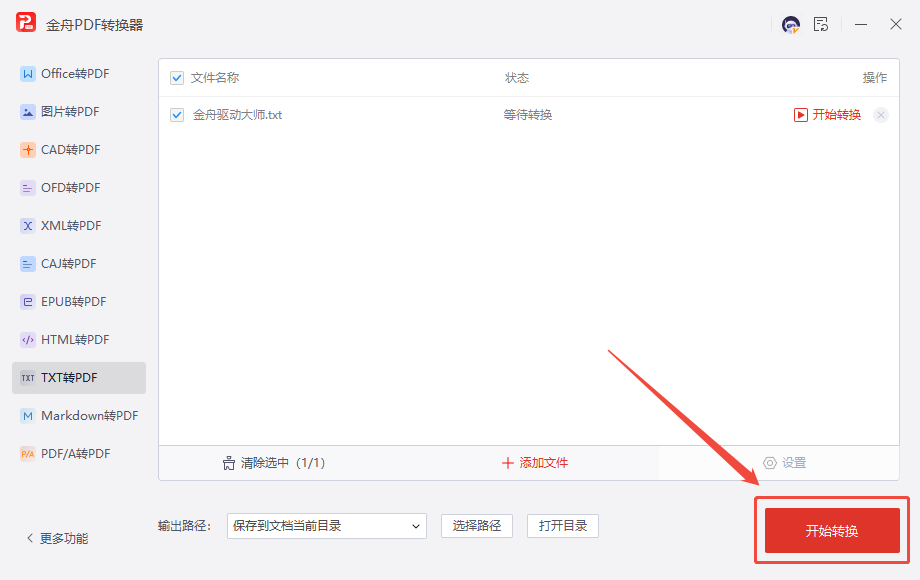Switch to Office转PDF mode

[x=79, y=74]
